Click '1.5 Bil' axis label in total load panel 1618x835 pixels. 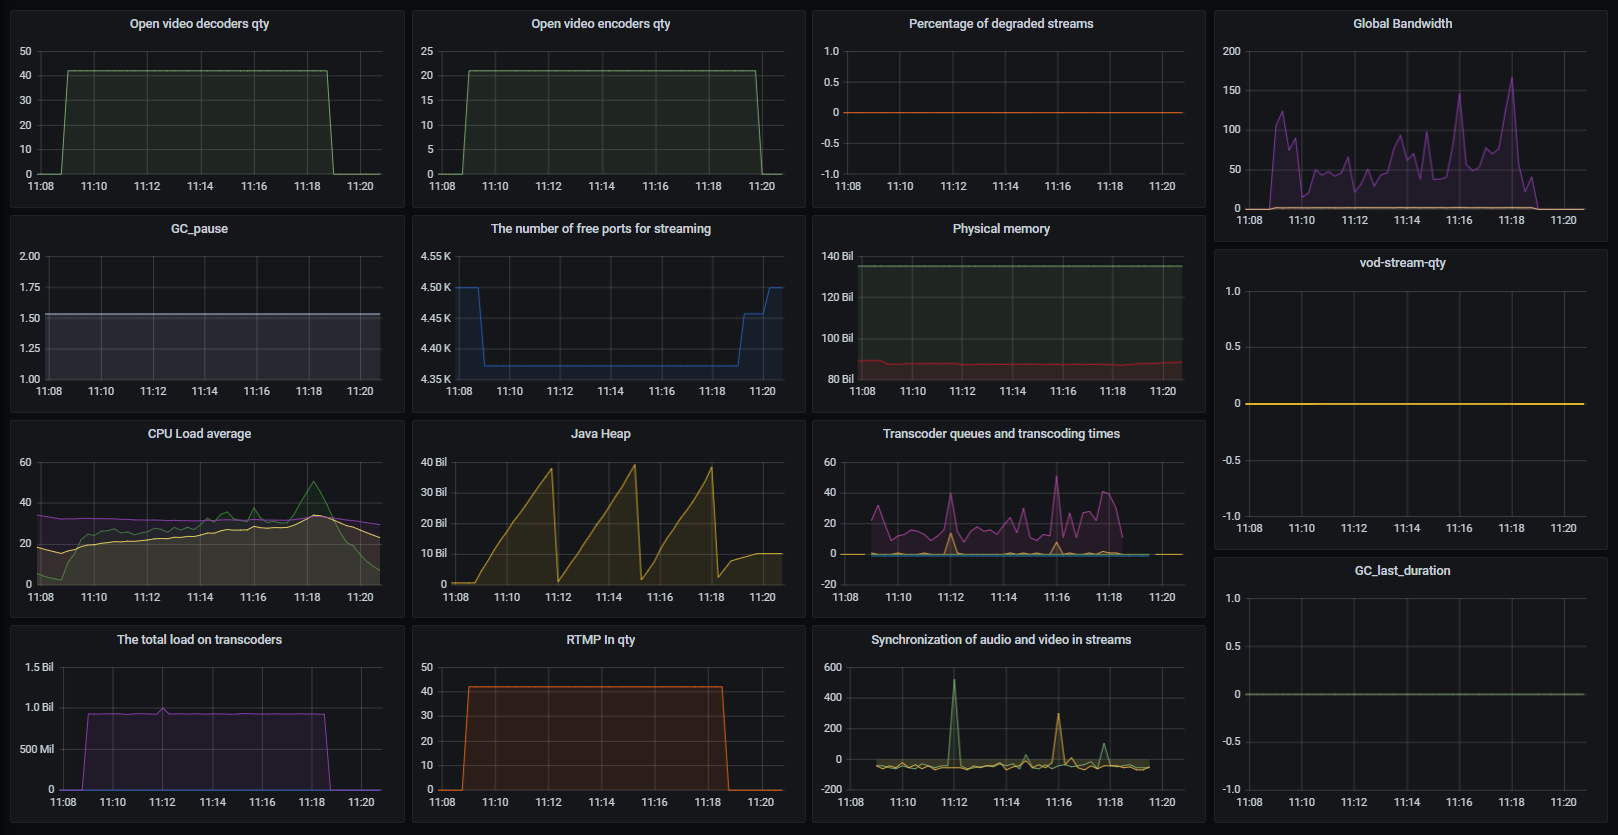point(39,667)
